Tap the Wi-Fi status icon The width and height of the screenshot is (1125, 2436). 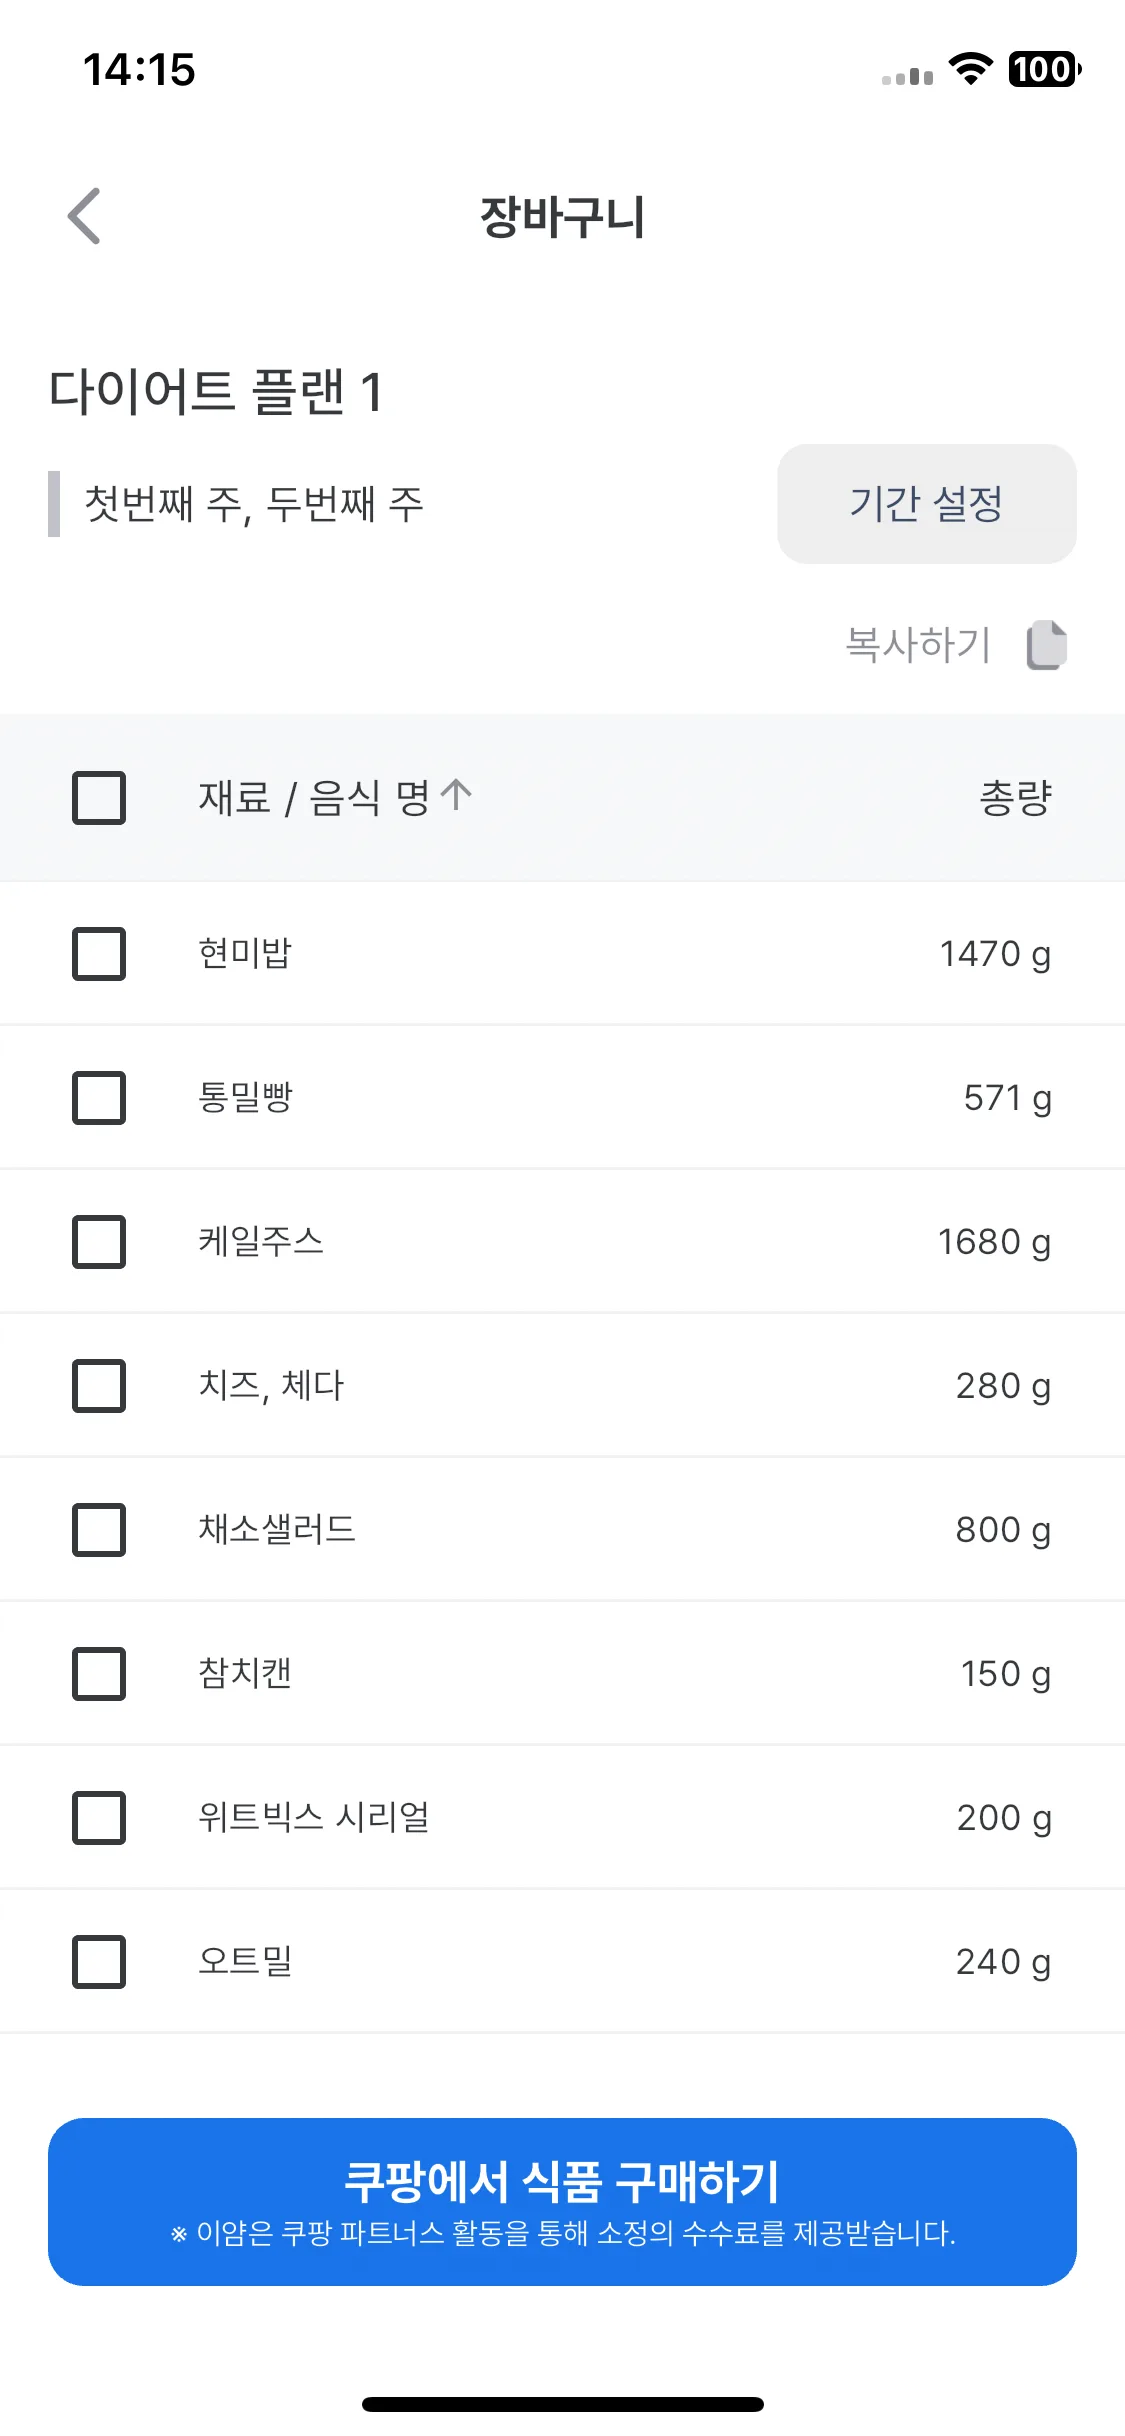tap(969, 70)
